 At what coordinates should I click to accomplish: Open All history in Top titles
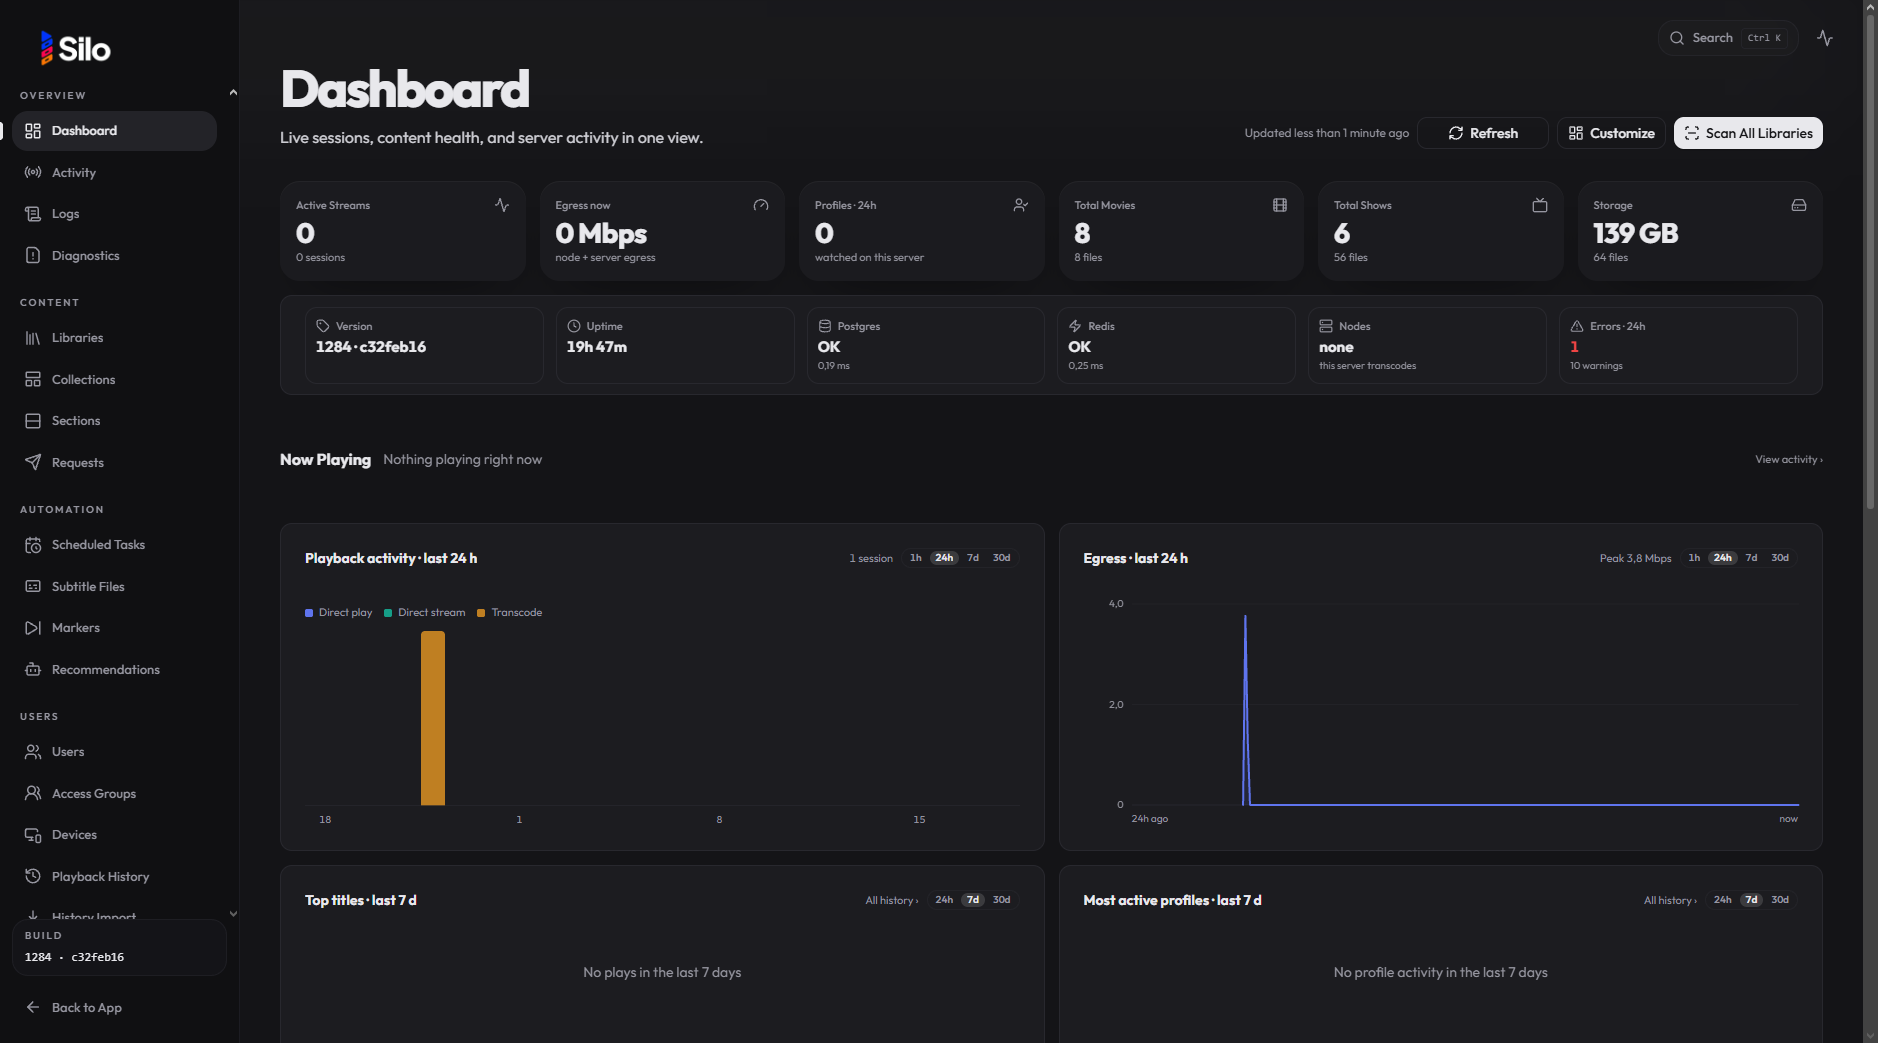click(892, 900)
